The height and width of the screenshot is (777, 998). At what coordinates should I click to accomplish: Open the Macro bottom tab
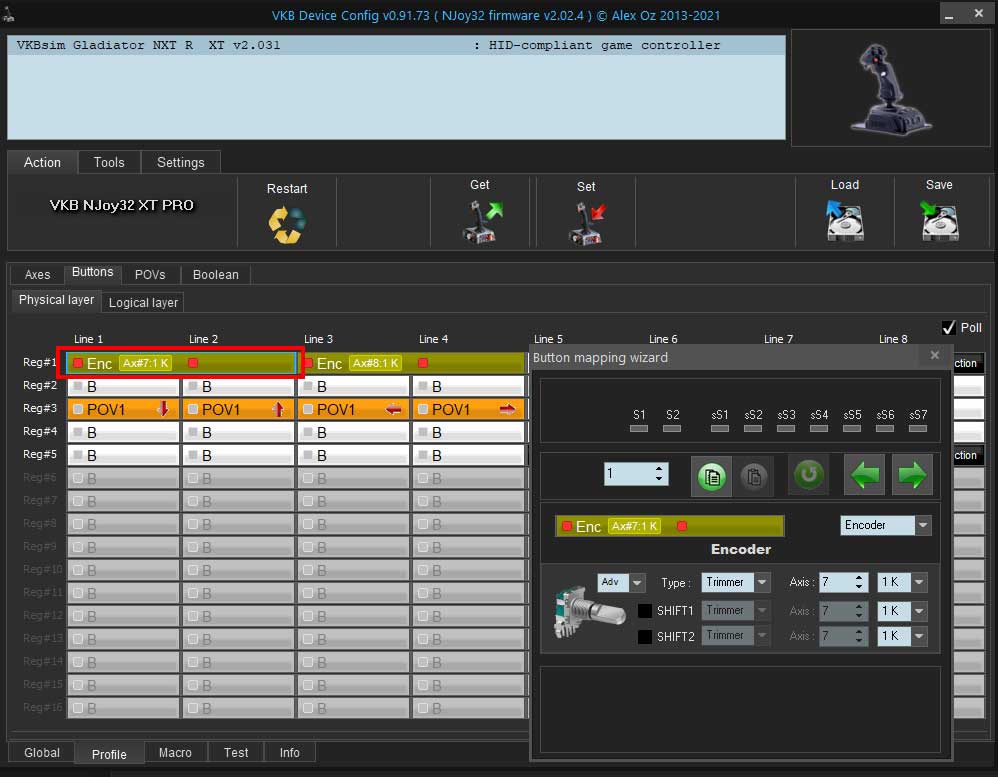tap(175, 752)
